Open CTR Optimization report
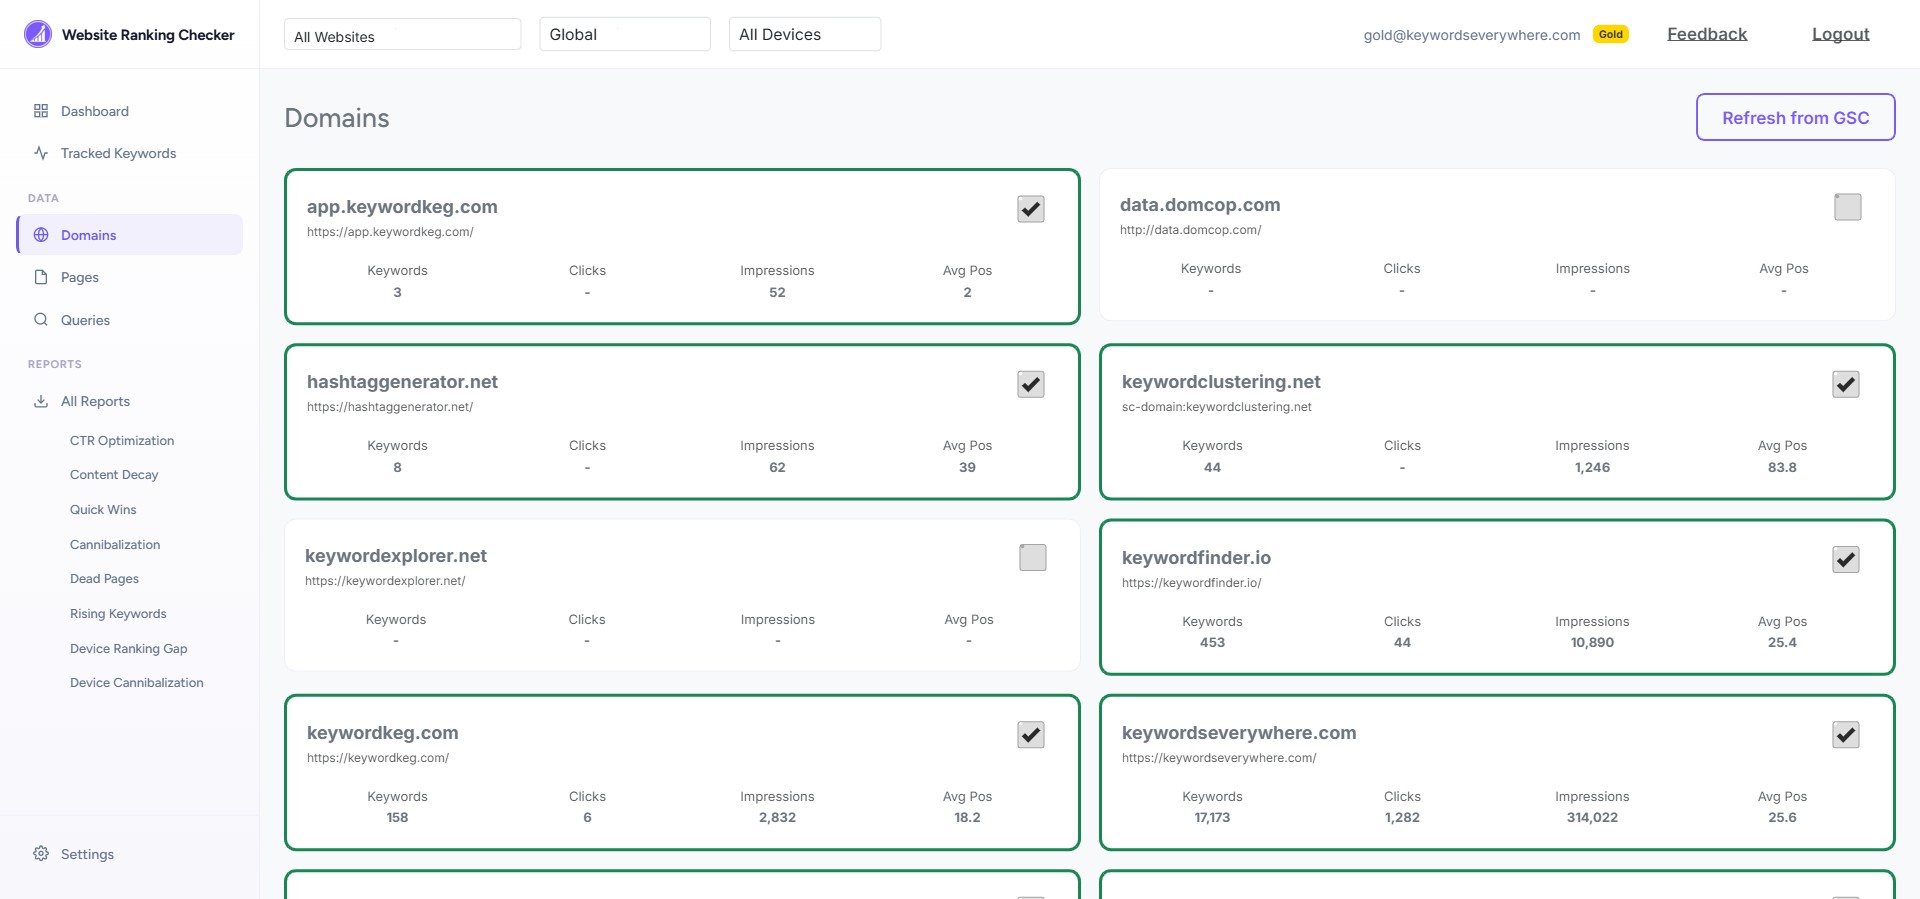Screen dimensions: 1920x899 (122, 440)
